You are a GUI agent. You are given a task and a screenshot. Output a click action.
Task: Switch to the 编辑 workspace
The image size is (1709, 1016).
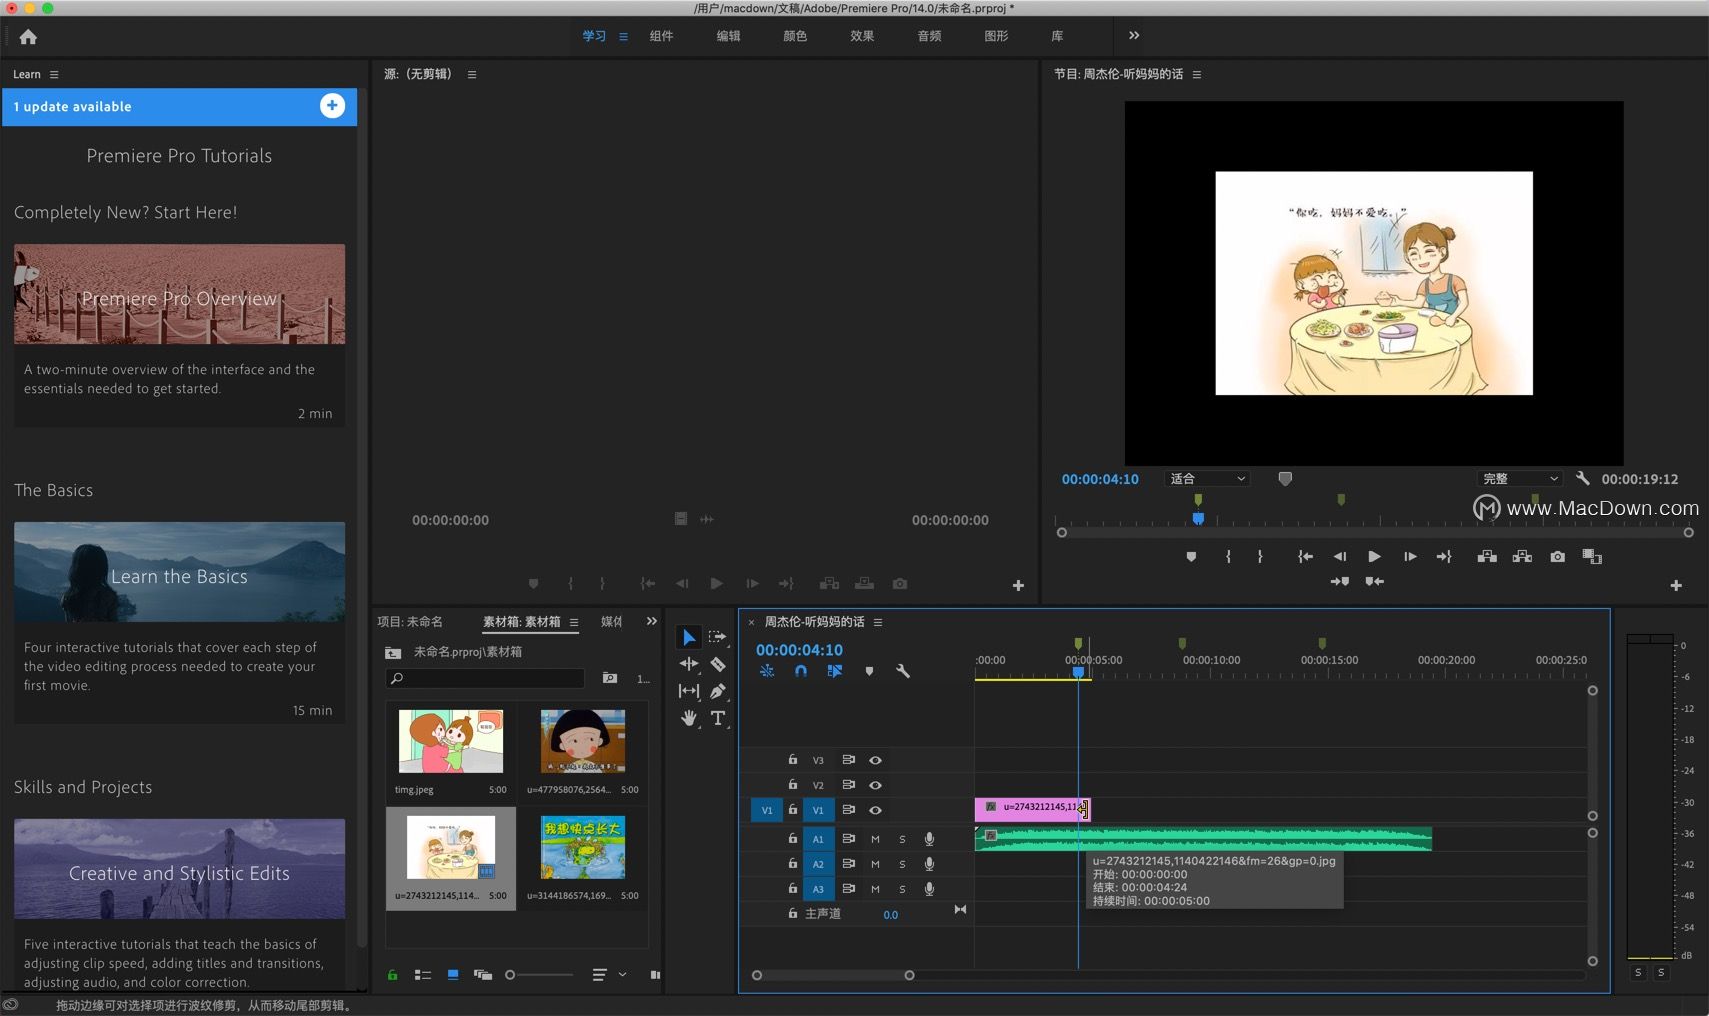click(x=728, y=36)
